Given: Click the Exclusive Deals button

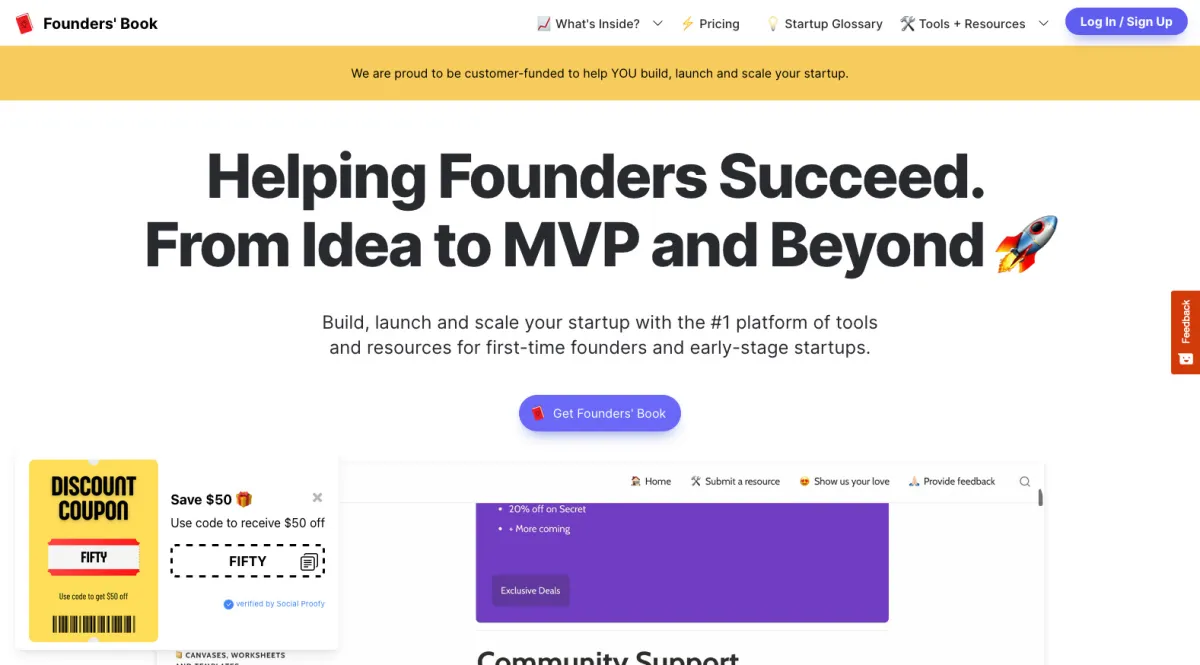Looking at the screenshot, I should pos(530,590).
